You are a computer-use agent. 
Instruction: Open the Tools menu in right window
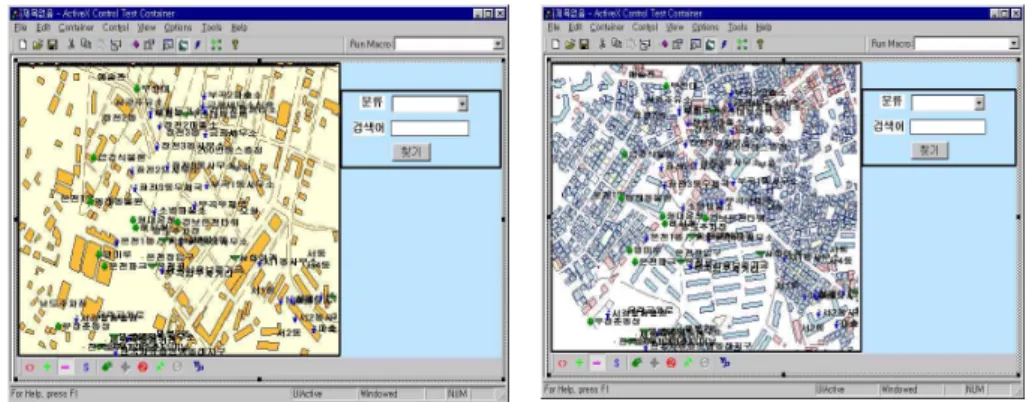coord(737,28)
